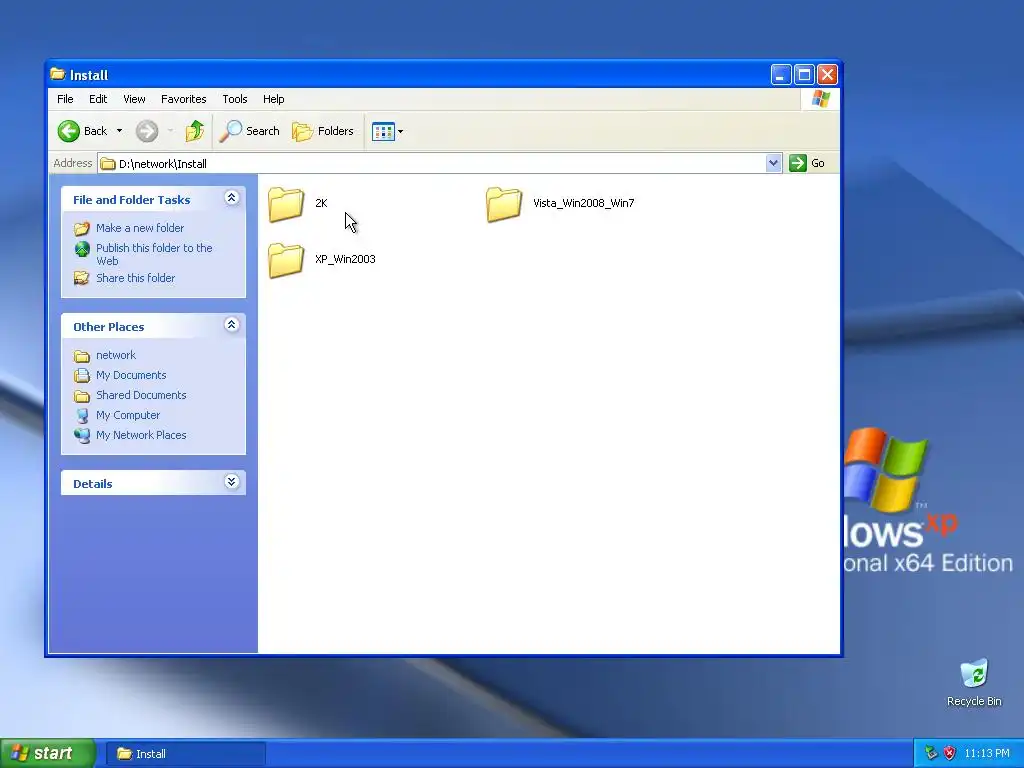1024x768 pixels.
Task: Click the Up one level folder icon
Action: point(195,131)
